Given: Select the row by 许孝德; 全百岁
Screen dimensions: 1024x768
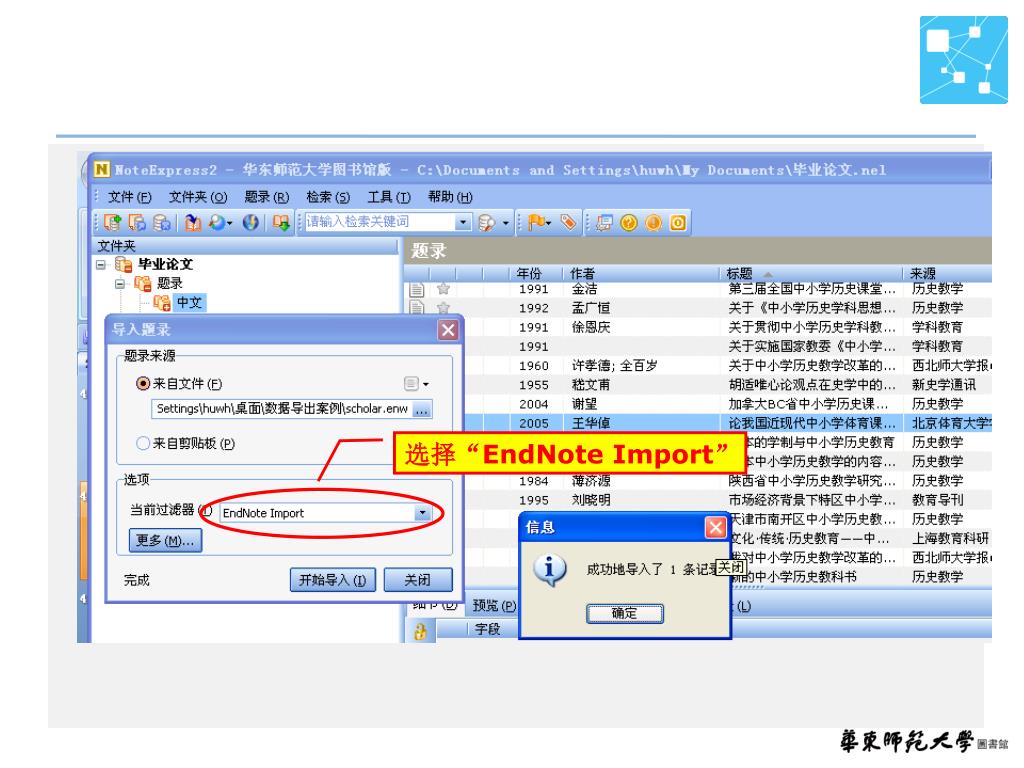Looking at the screenshot, I should pyautogui.click(x=728, y=366).
